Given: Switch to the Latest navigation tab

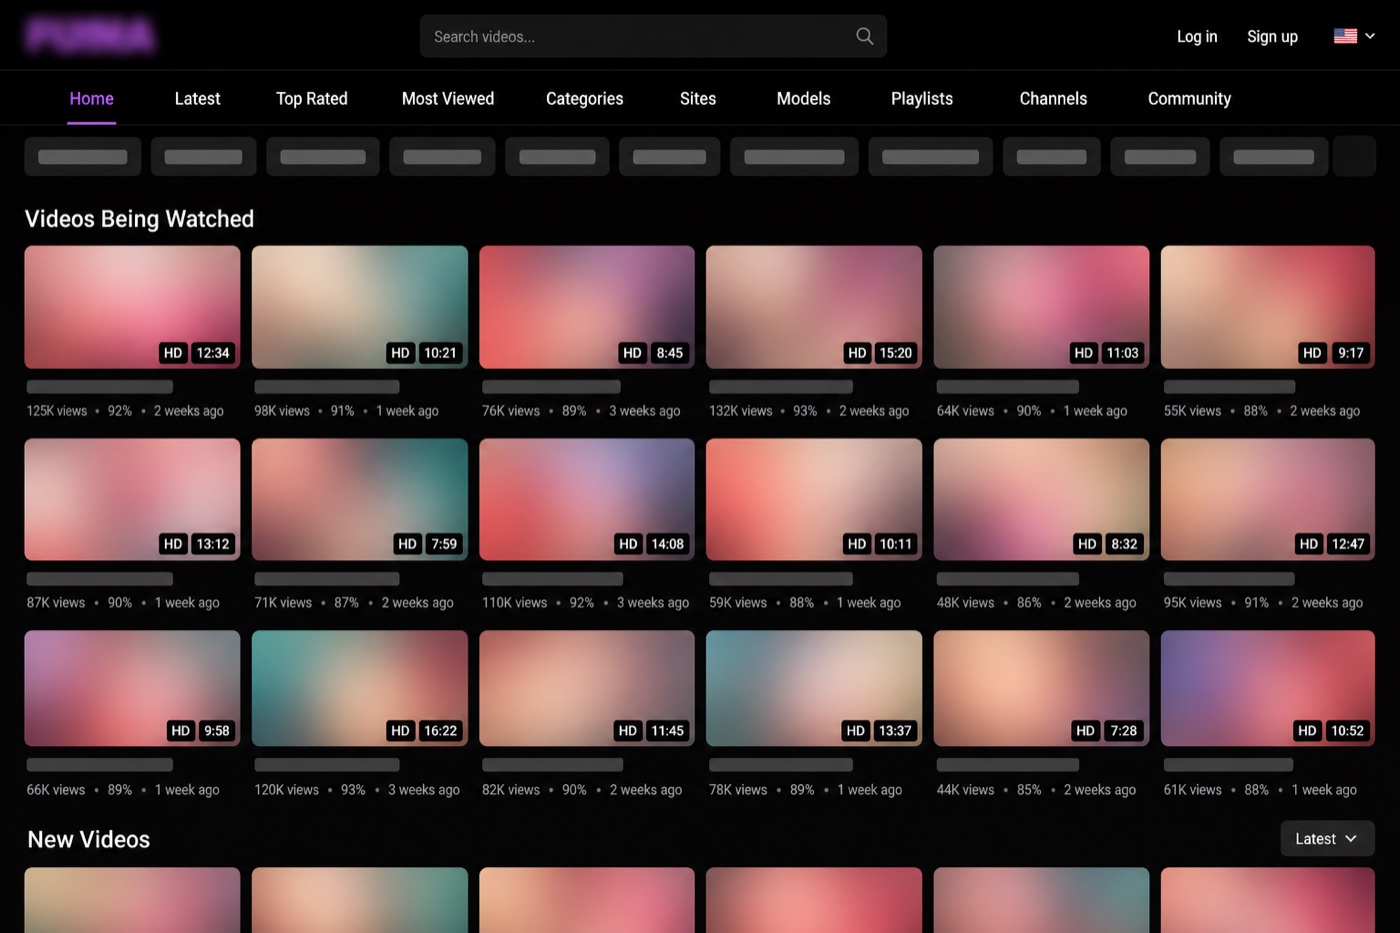Looking at the screenshot, I should [x=197, y=98].
